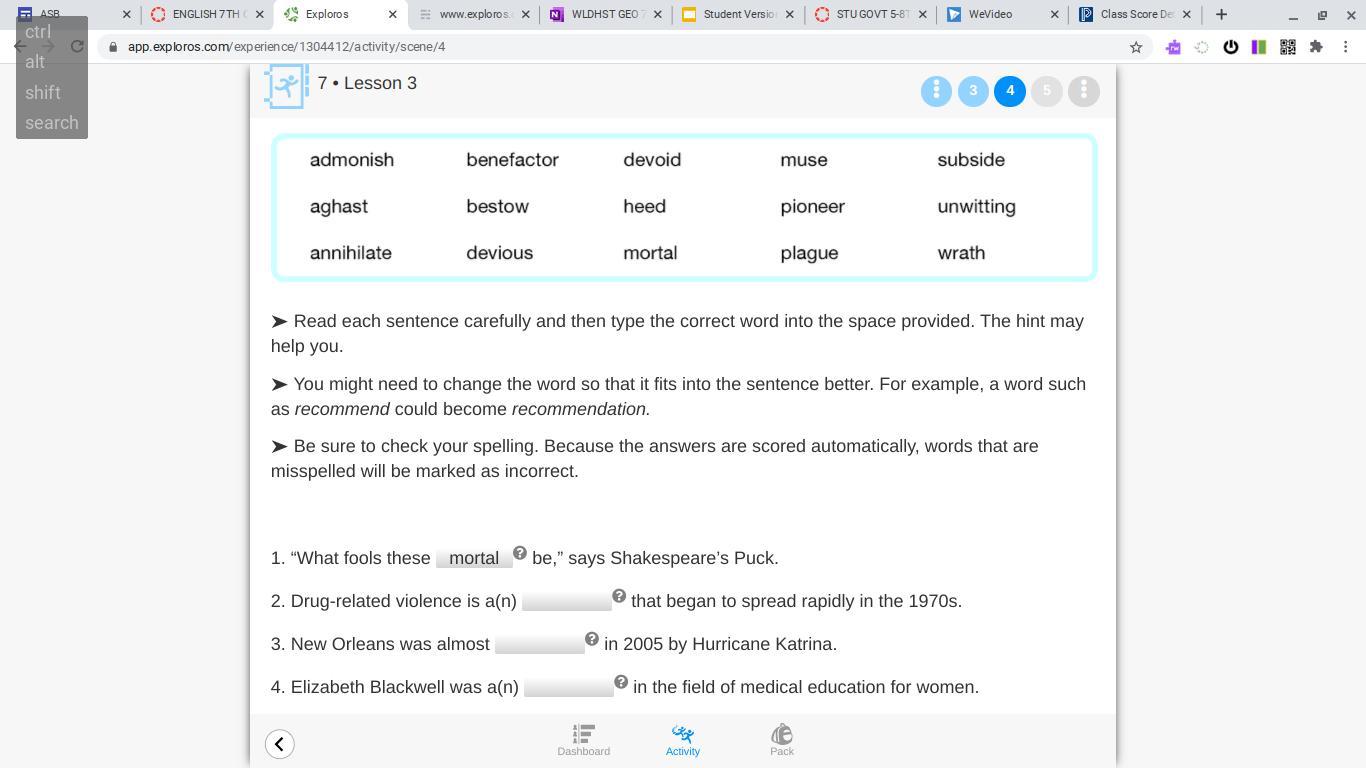Image resolution: width=1366 pixels, height=768 pixels.
Task: Select the Activity tab
Action: [x=683, y=741]
